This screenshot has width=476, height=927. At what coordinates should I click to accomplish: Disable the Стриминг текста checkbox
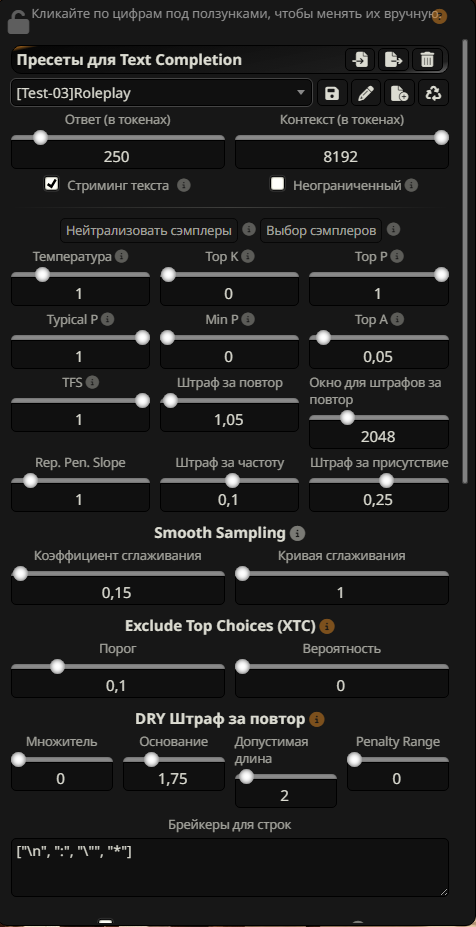tap(52, 184)
